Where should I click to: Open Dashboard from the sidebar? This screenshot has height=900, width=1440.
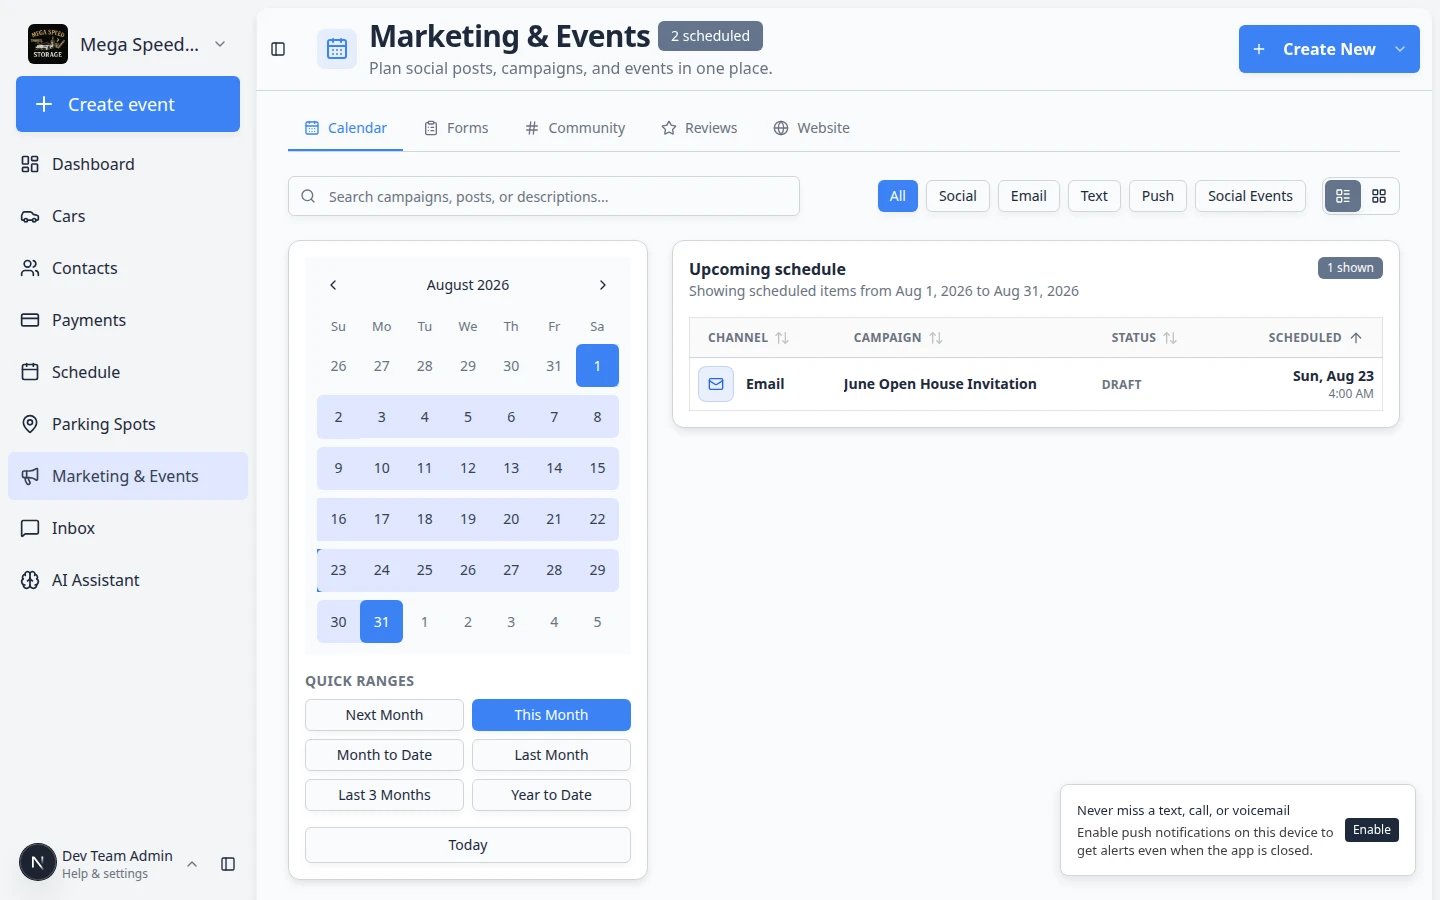(128, 164)
